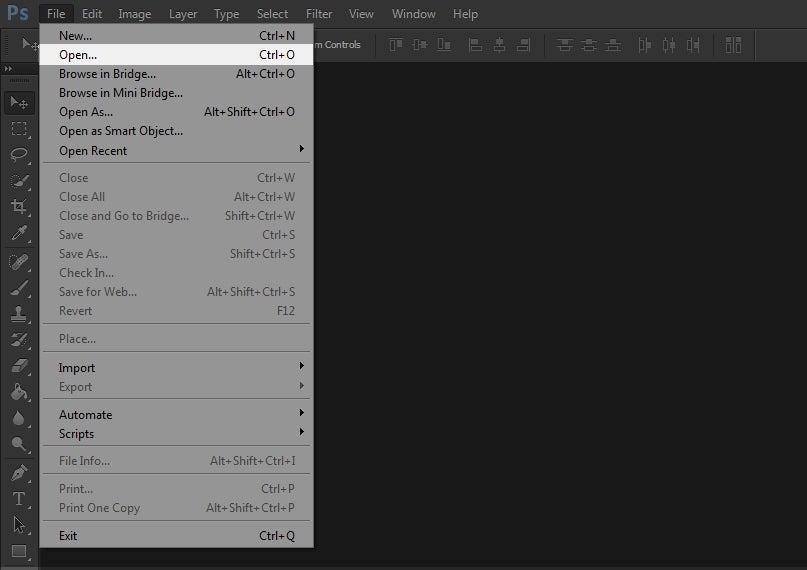The image size is (807, 570).
Task: Expand the Automate submenu
Action: coord(176,415)
